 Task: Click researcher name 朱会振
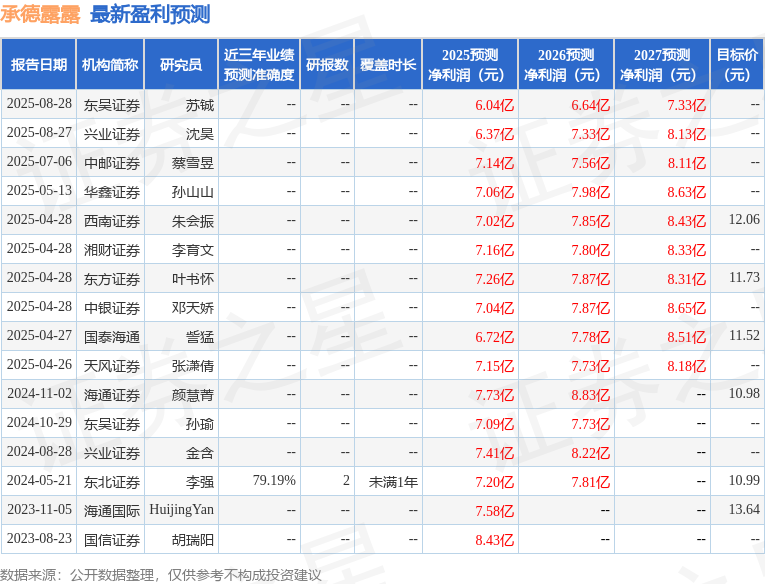click(x=193, y=221)
